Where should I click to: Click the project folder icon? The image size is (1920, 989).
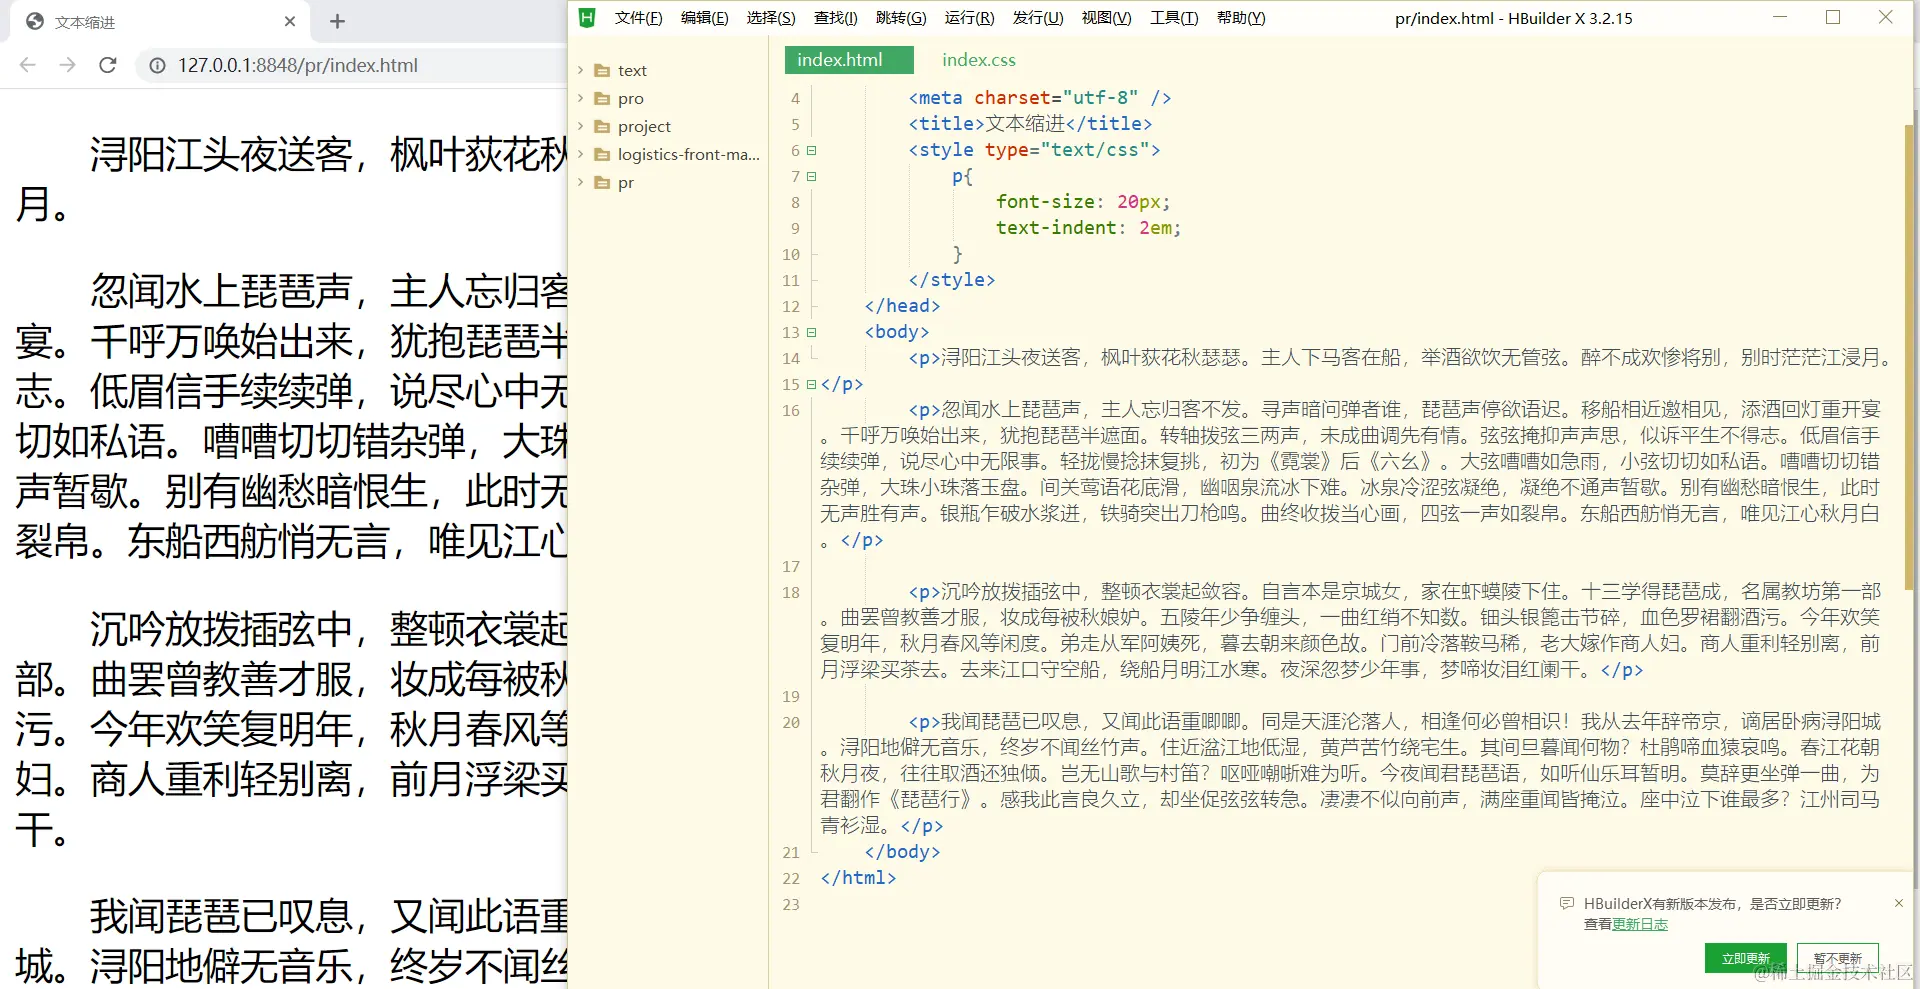[602, 126]
